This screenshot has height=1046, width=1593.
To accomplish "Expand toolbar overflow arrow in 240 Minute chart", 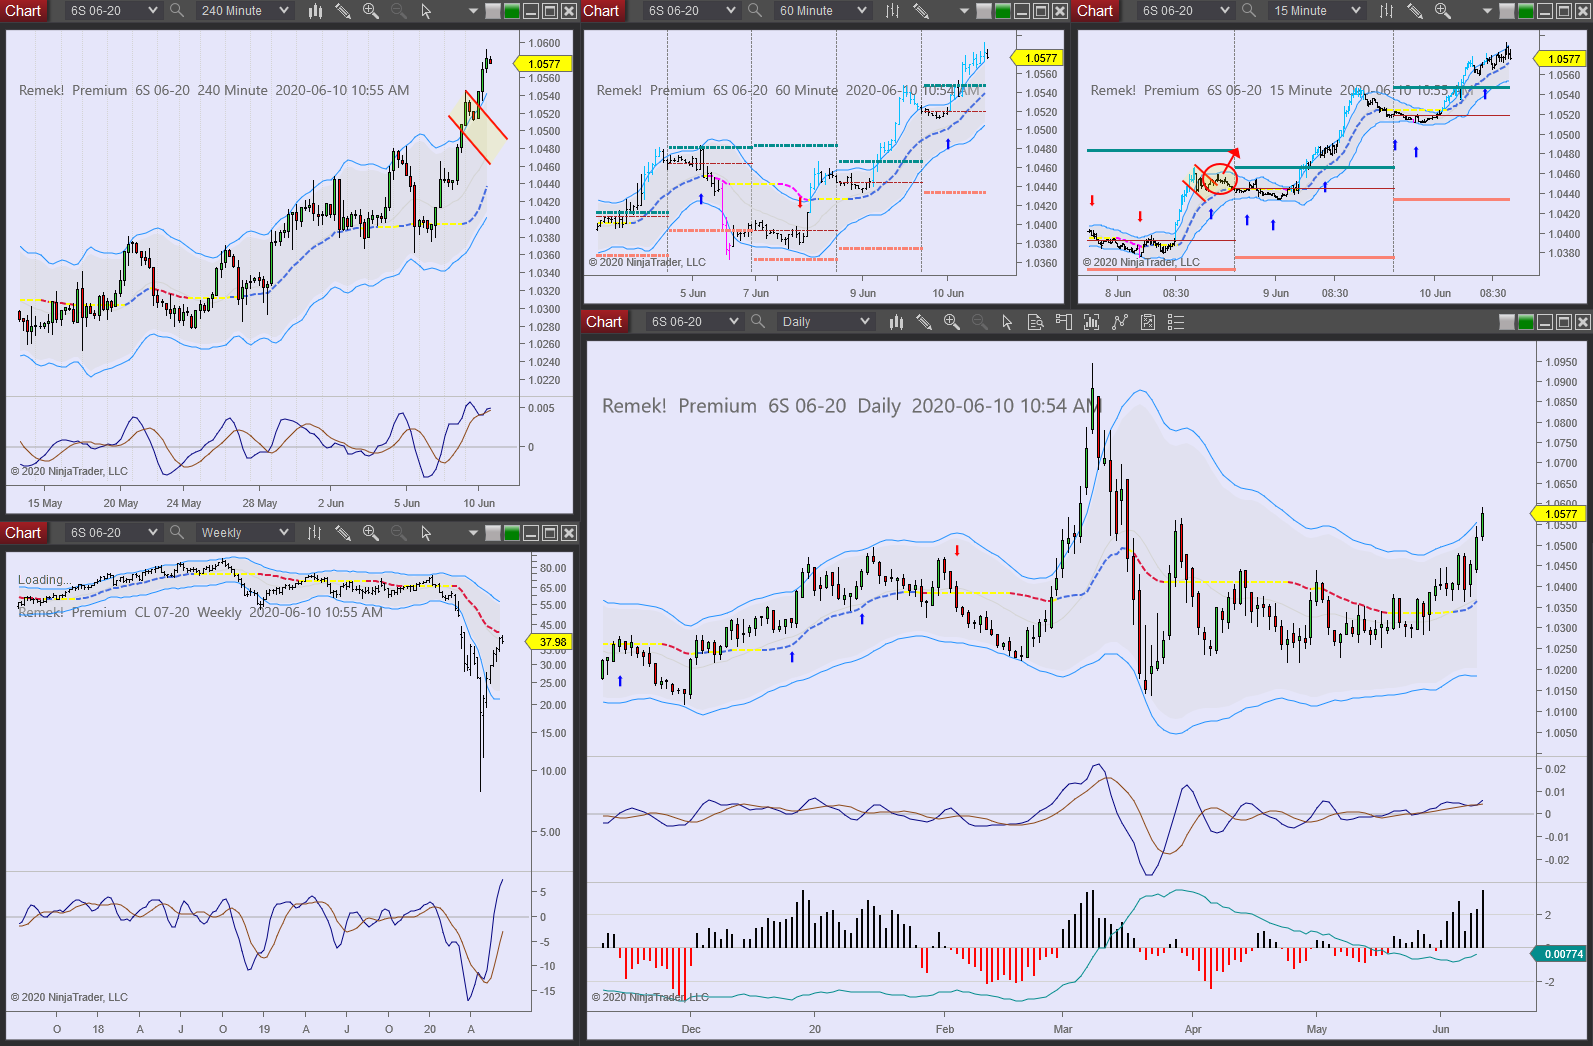I will (x=473, y=11).
